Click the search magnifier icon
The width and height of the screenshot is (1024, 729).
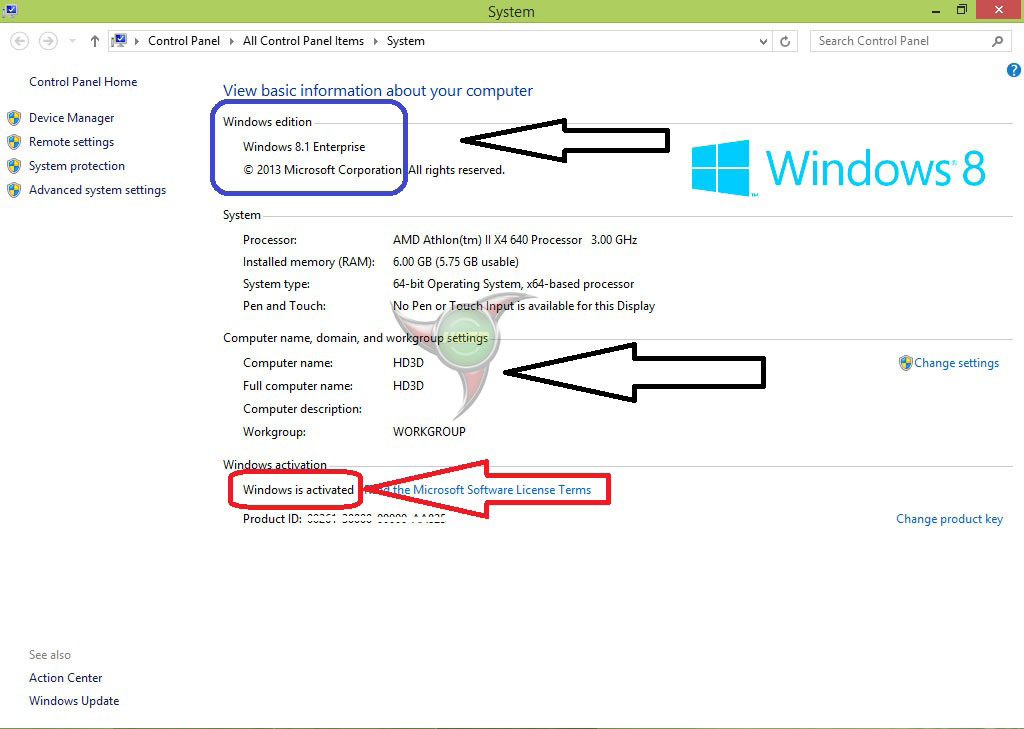(x=997, y=41)
